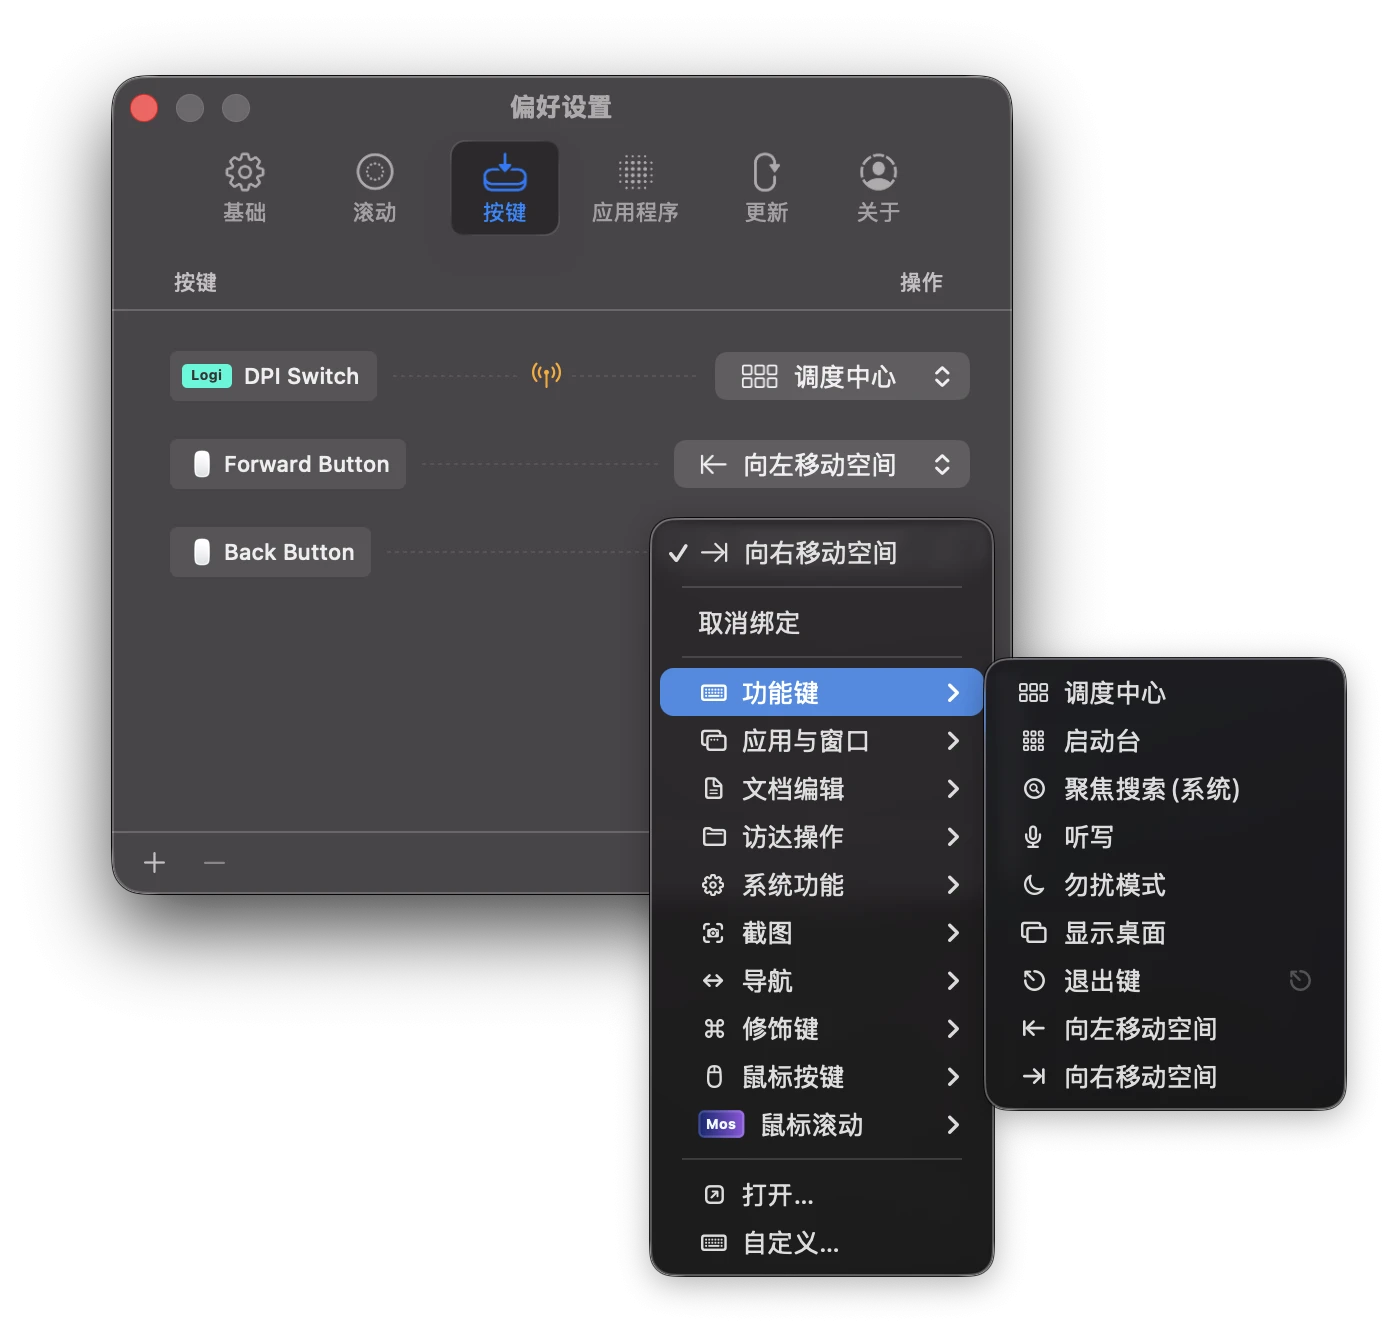
Task: Click the minus icon to remove a button
Action: coord(214,862)
